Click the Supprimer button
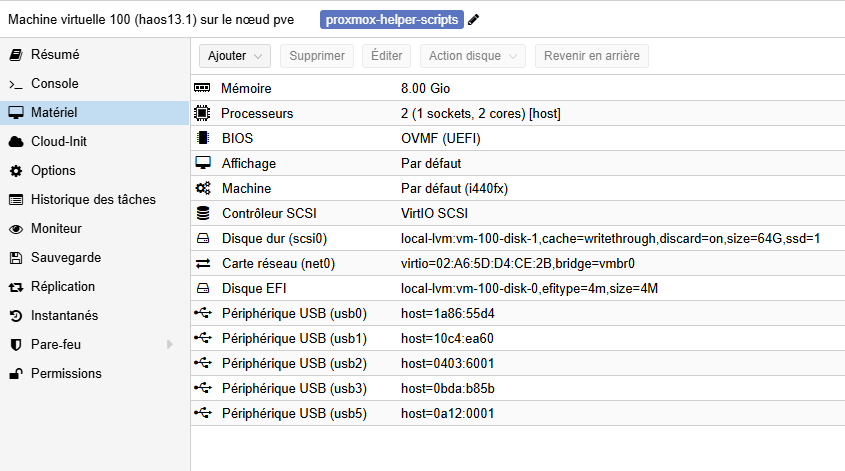Viewport: 845px width, 471px height. pyautogui.click(x=317, y=56)
